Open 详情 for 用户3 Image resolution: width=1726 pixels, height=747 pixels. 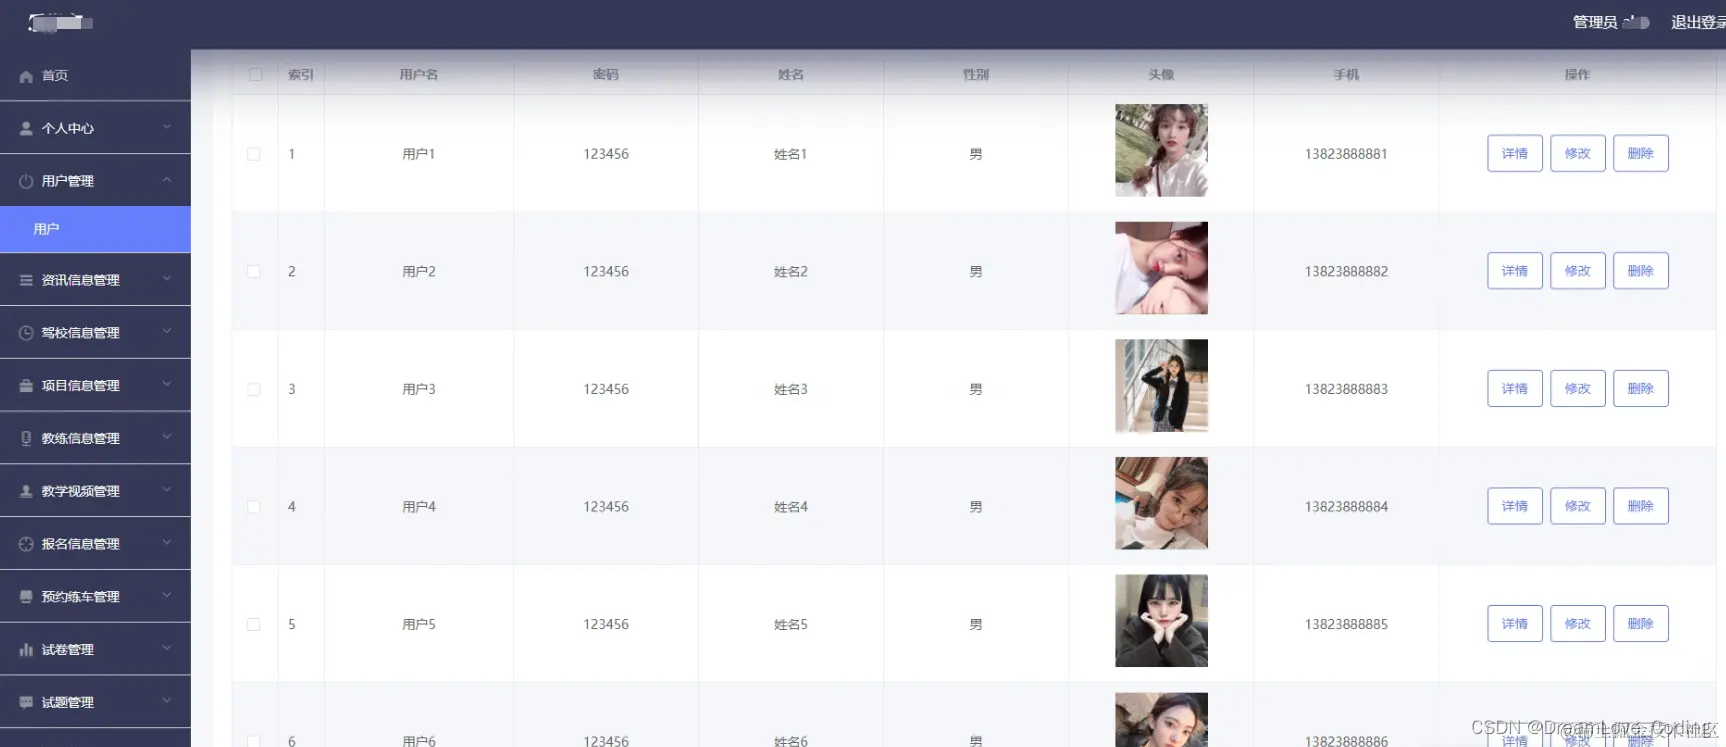(x=1515, y=388)
